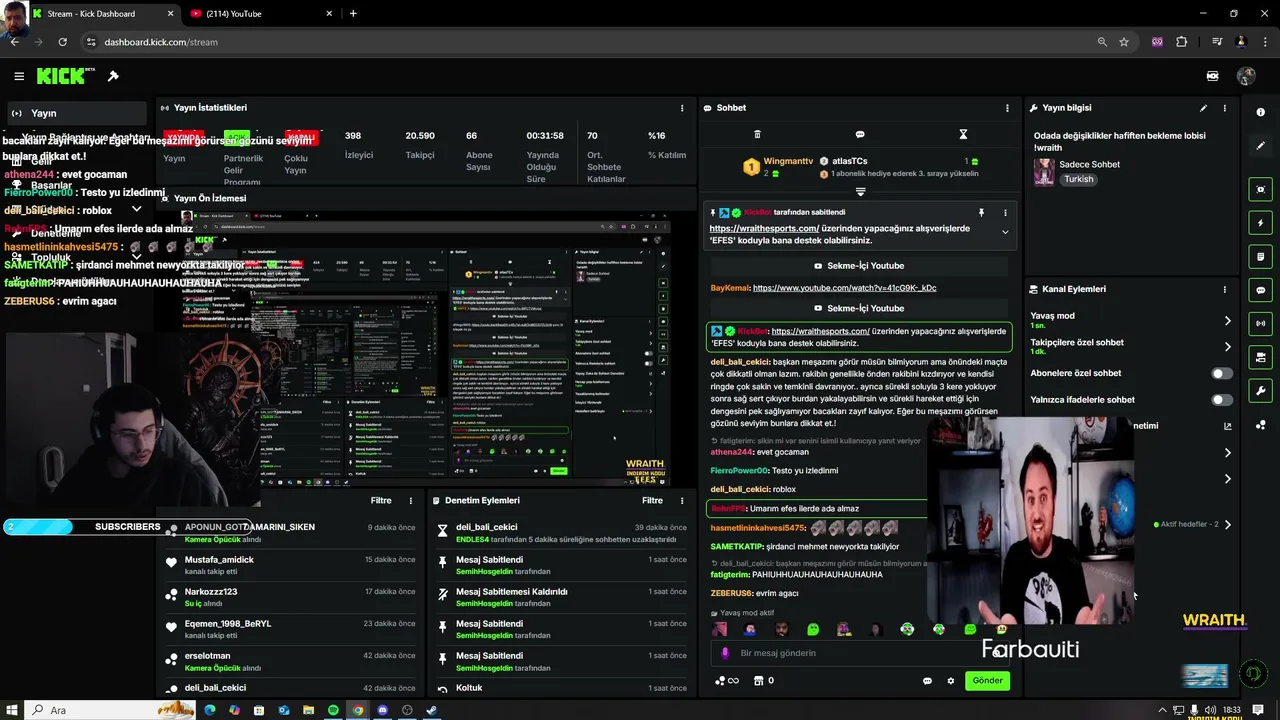Image resolution: width=1280 pixels, height=720 pixels.
Task: Click the Turkish language tag
Action: [x=1079, y=179]
